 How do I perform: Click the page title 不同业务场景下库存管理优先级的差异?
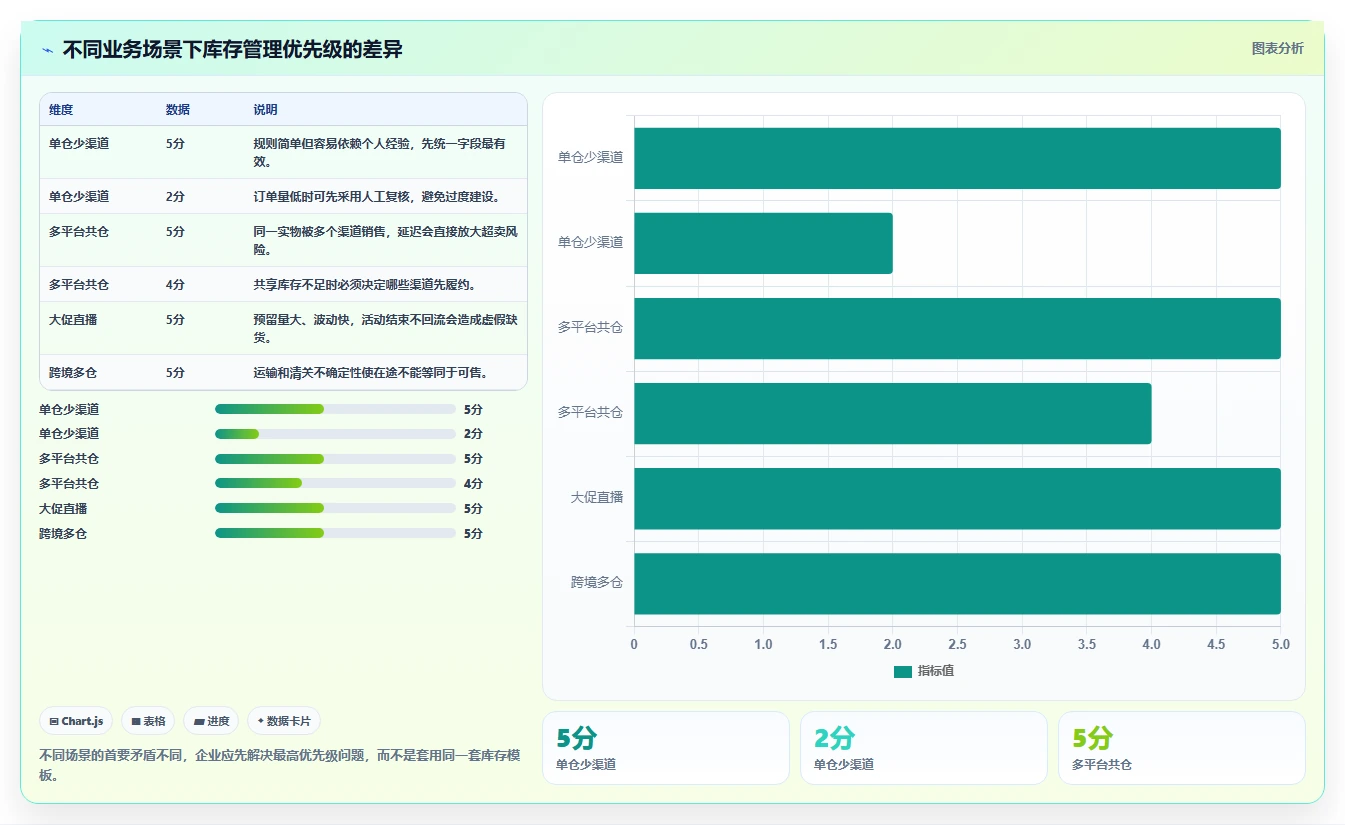tap(232, 49)
